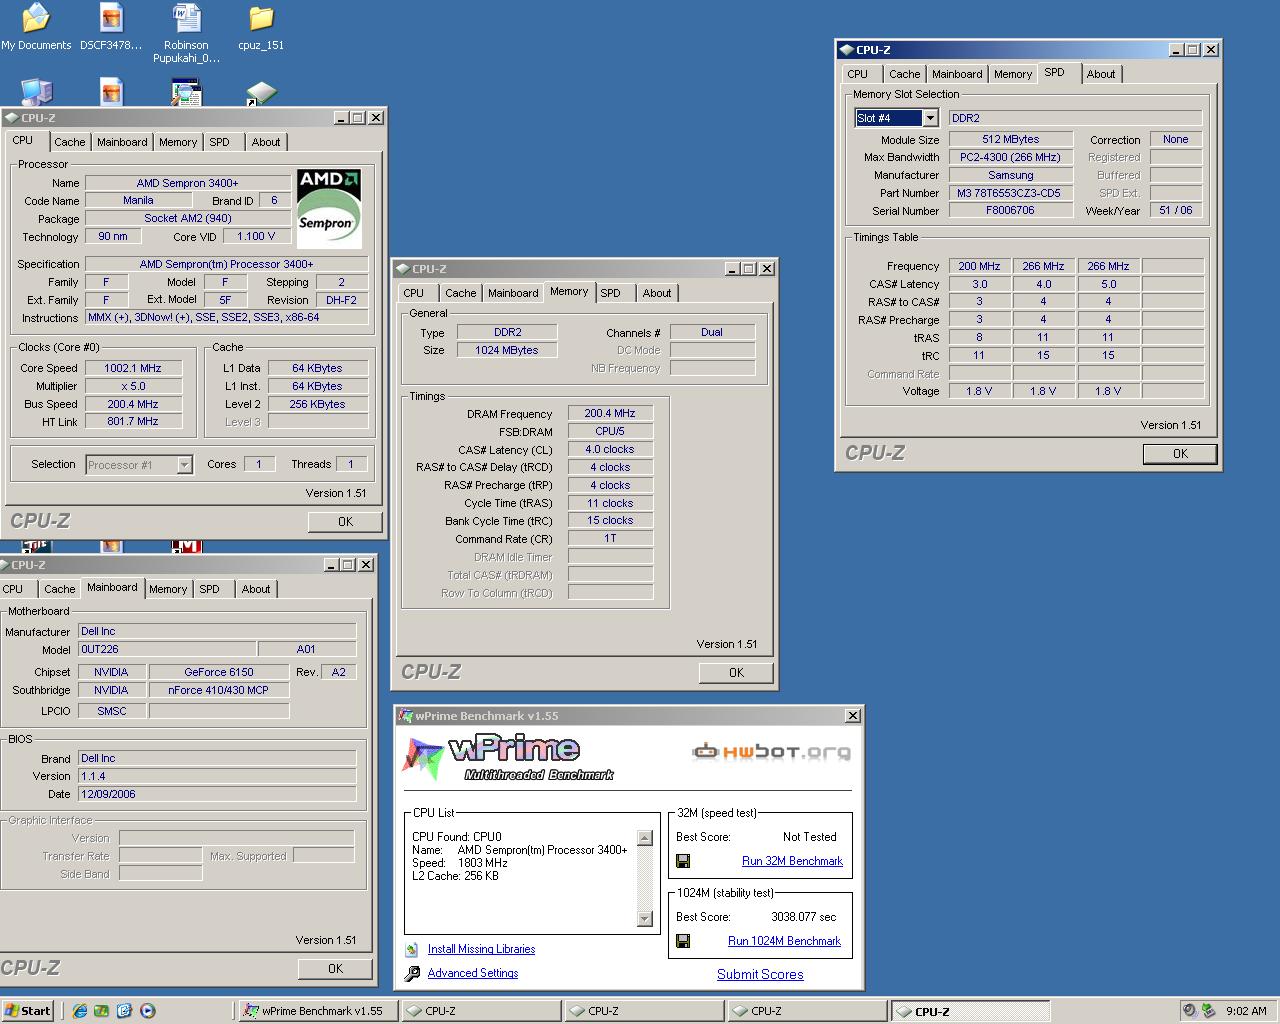This screenshot has height=1024, width=1280.
Task: Click the Part Number M3 78T6553CZ3-CD5 field
Action: 1010,193
